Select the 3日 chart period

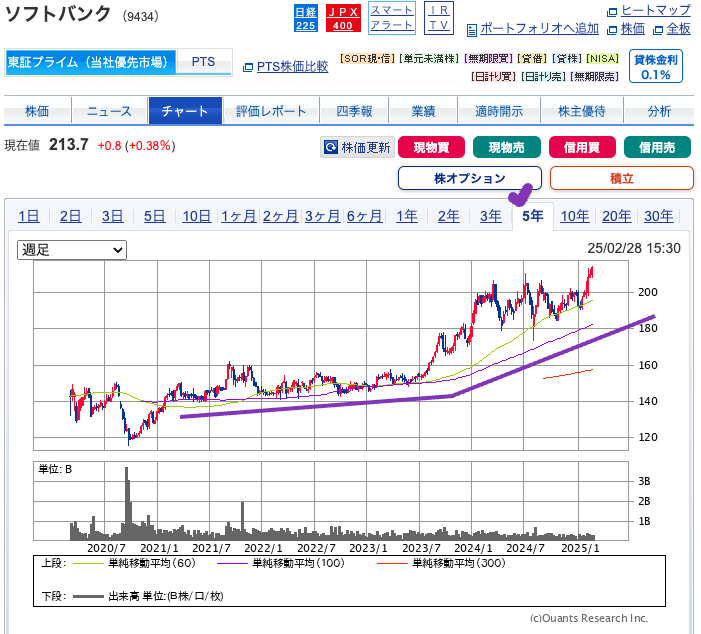(x=112, y=216)
